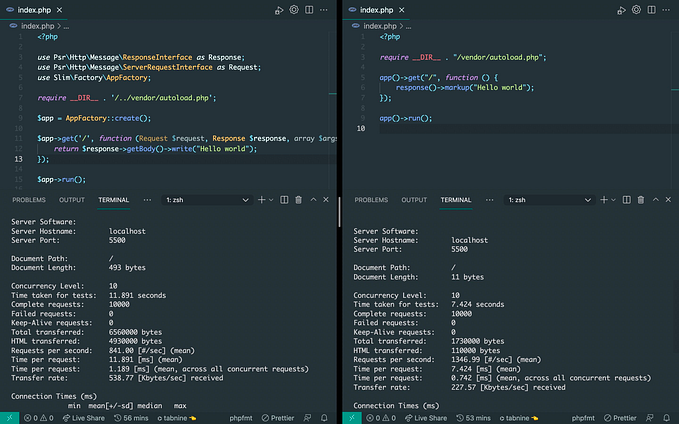Screen dimensions: 679x424
Task: Click Prettier in left status bar
Action: tap(278, 418)
